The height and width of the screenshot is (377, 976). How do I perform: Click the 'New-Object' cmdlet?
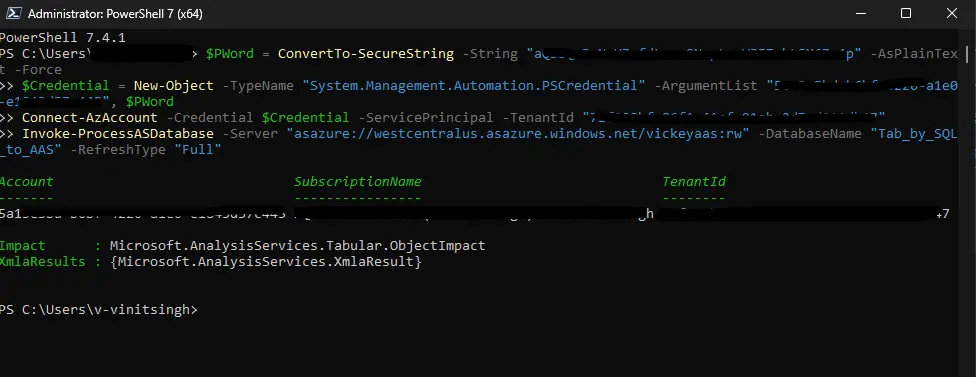(x=174, y=85)
